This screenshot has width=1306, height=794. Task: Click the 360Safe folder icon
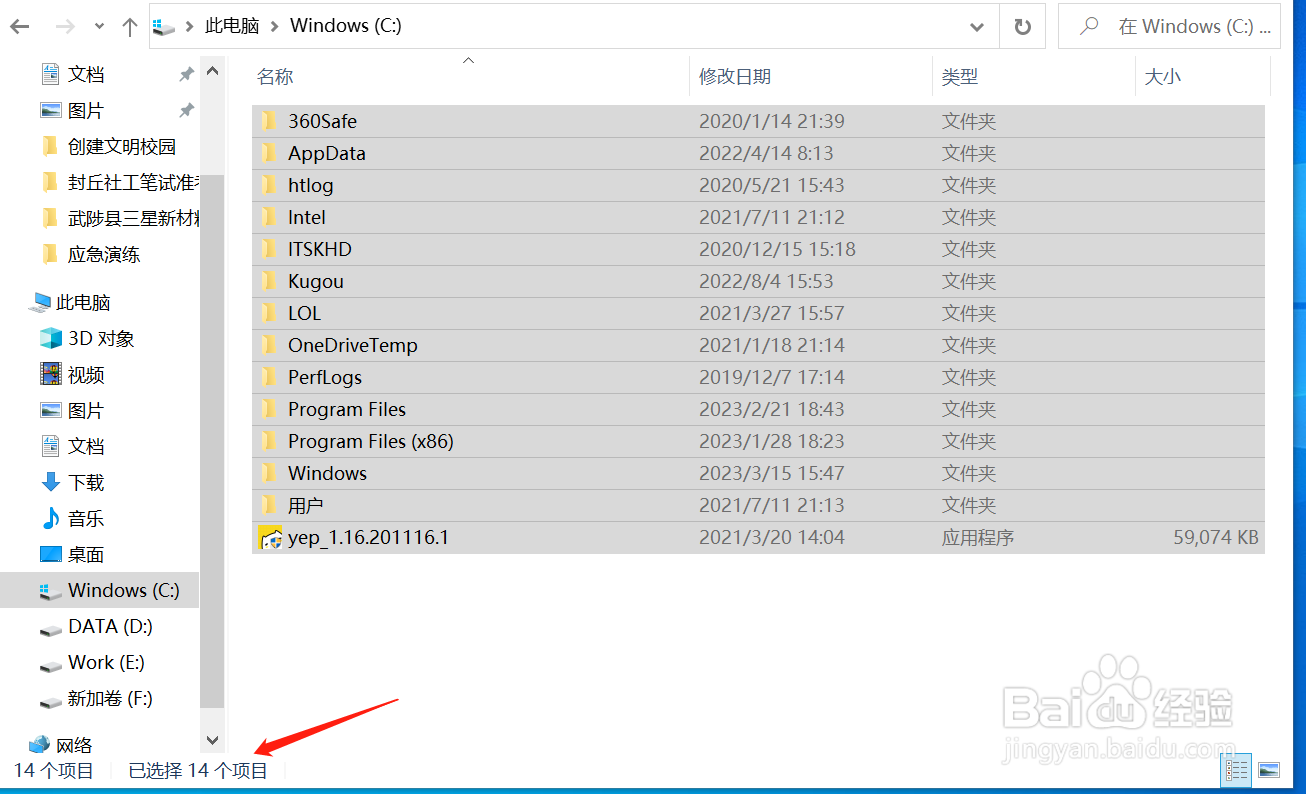pyautogui.click(x=269, y=121)
